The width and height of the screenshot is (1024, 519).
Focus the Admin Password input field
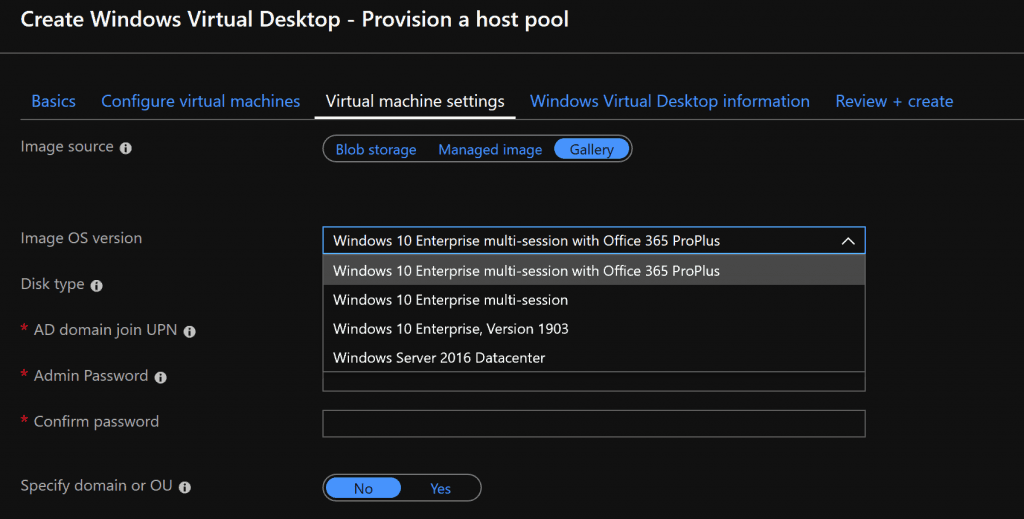[x=594, y=381]
